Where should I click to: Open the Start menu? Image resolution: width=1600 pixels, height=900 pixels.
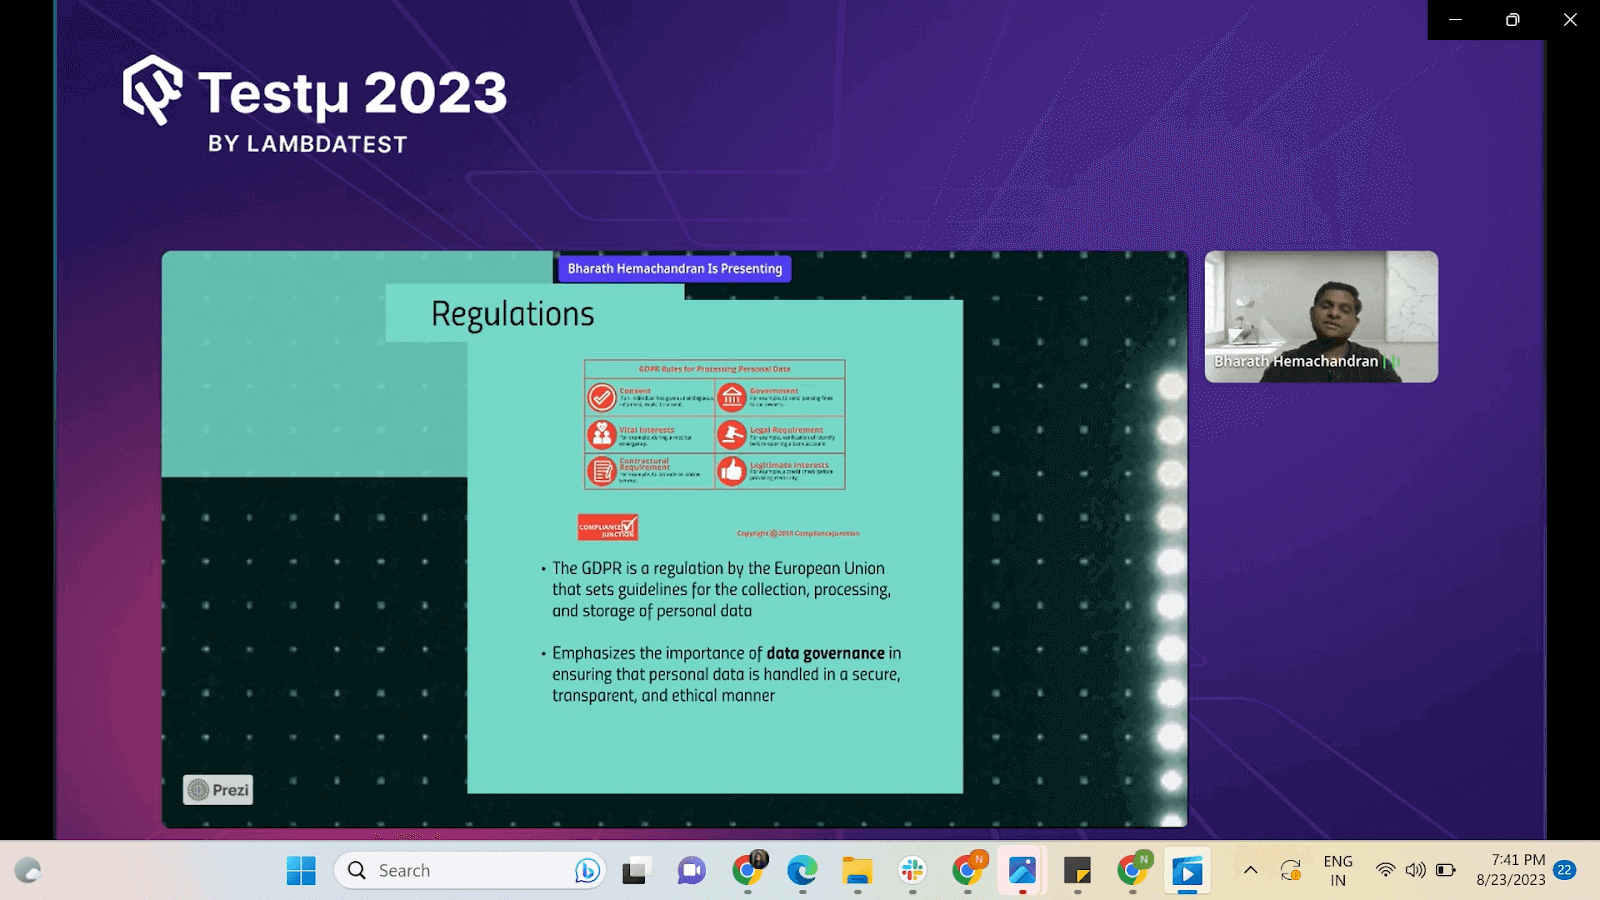300,870
